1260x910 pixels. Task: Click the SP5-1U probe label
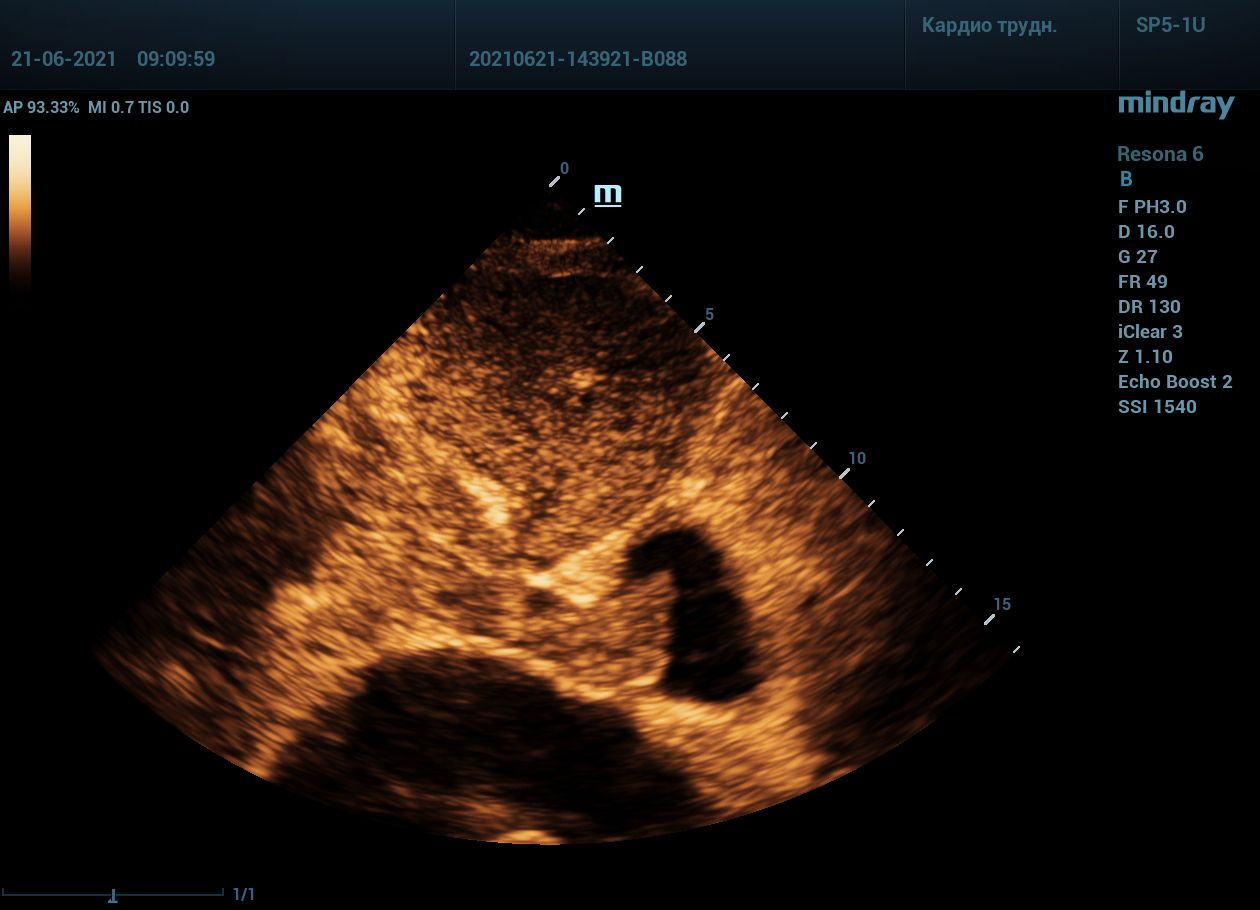pyautogui.click(x=1170, y=26)
